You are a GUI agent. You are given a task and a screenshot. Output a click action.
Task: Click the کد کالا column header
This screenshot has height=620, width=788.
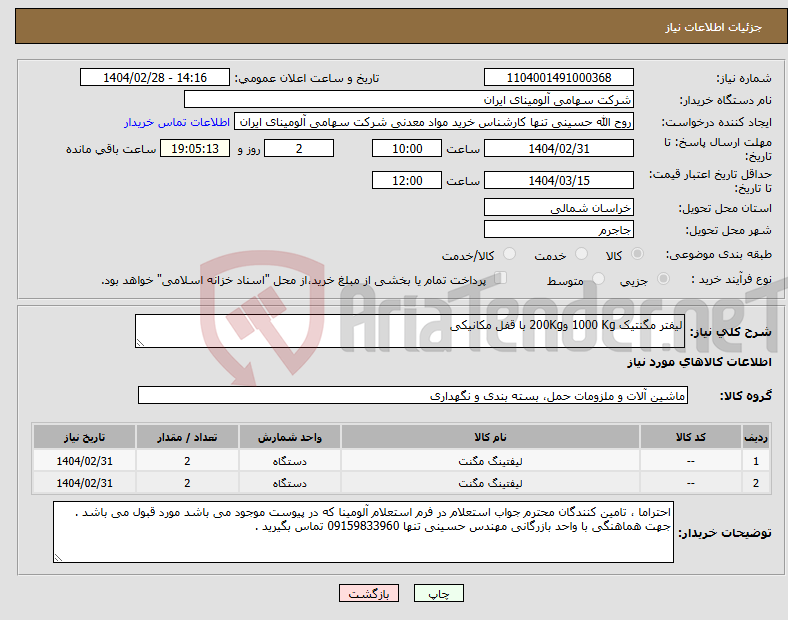(x=691, y=437)
